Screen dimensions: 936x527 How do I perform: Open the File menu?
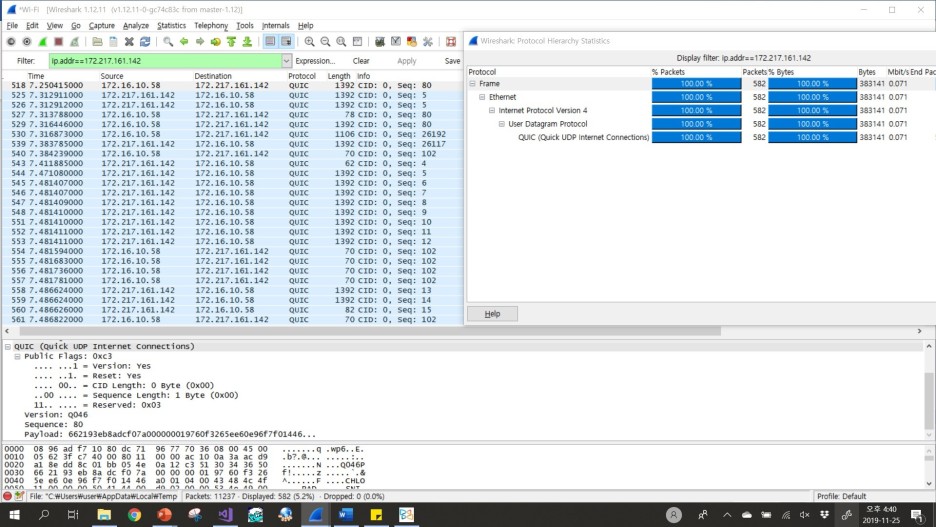pyautogui.click(x=12, y=26)
